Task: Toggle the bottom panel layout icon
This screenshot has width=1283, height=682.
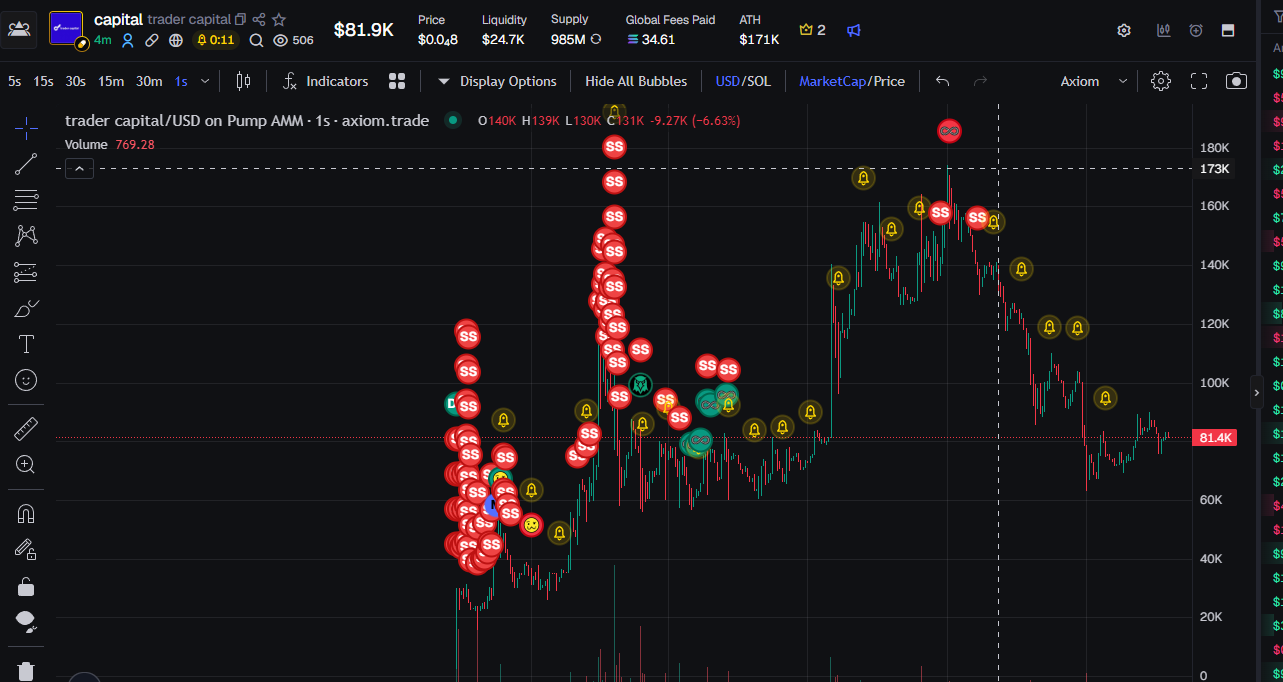Action: pos(1228,30)
